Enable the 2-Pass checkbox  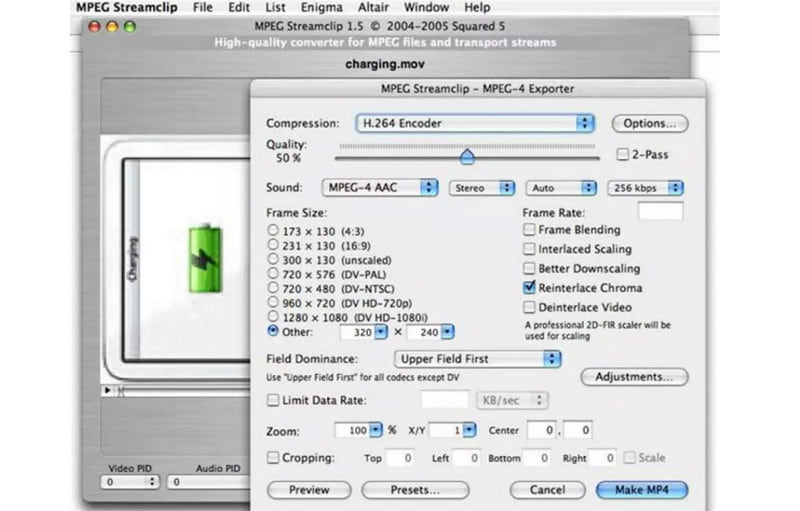[623, 155]
